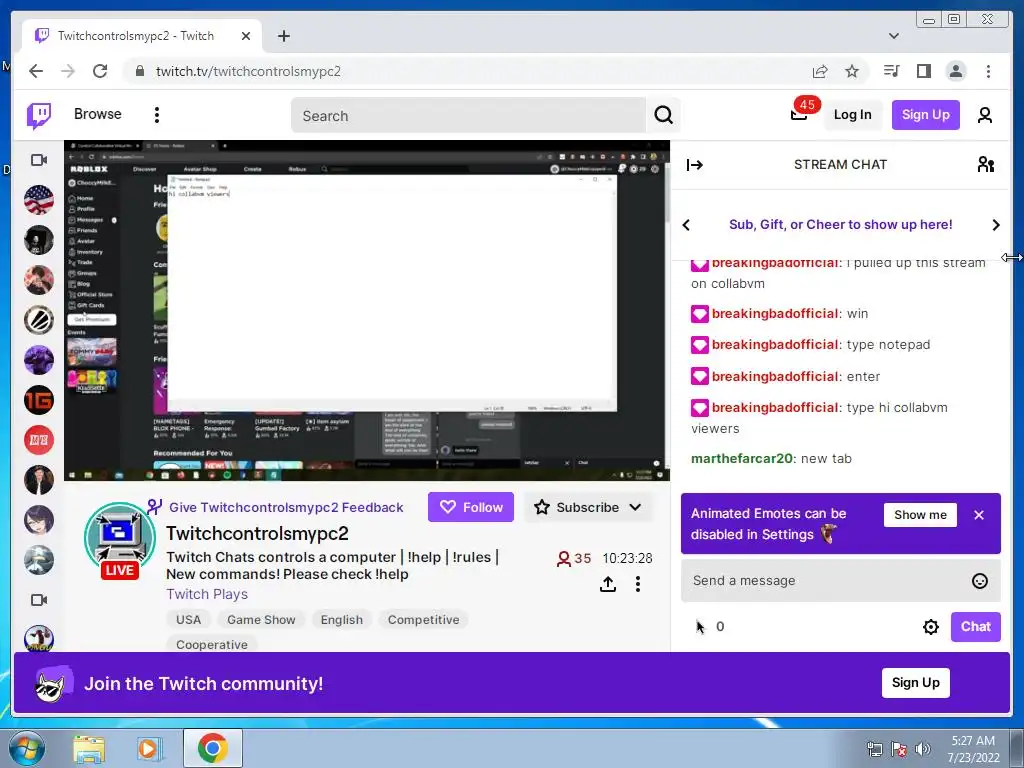Image resolution: width=1024 pixels, height=768 pixels.
Task: Open Windows Start menu
Action: tap(26, 748)
